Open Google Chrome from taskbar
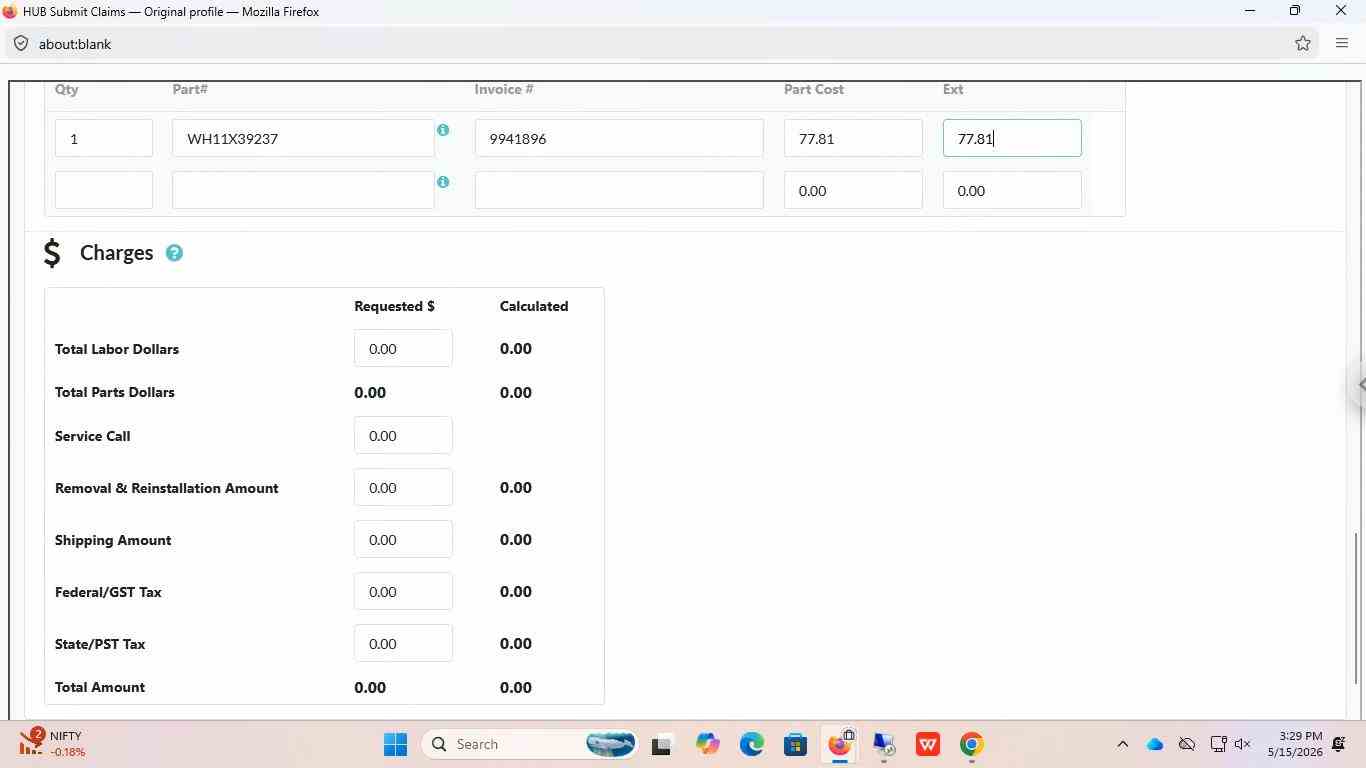1366x768 pixels. coord(971,744)
